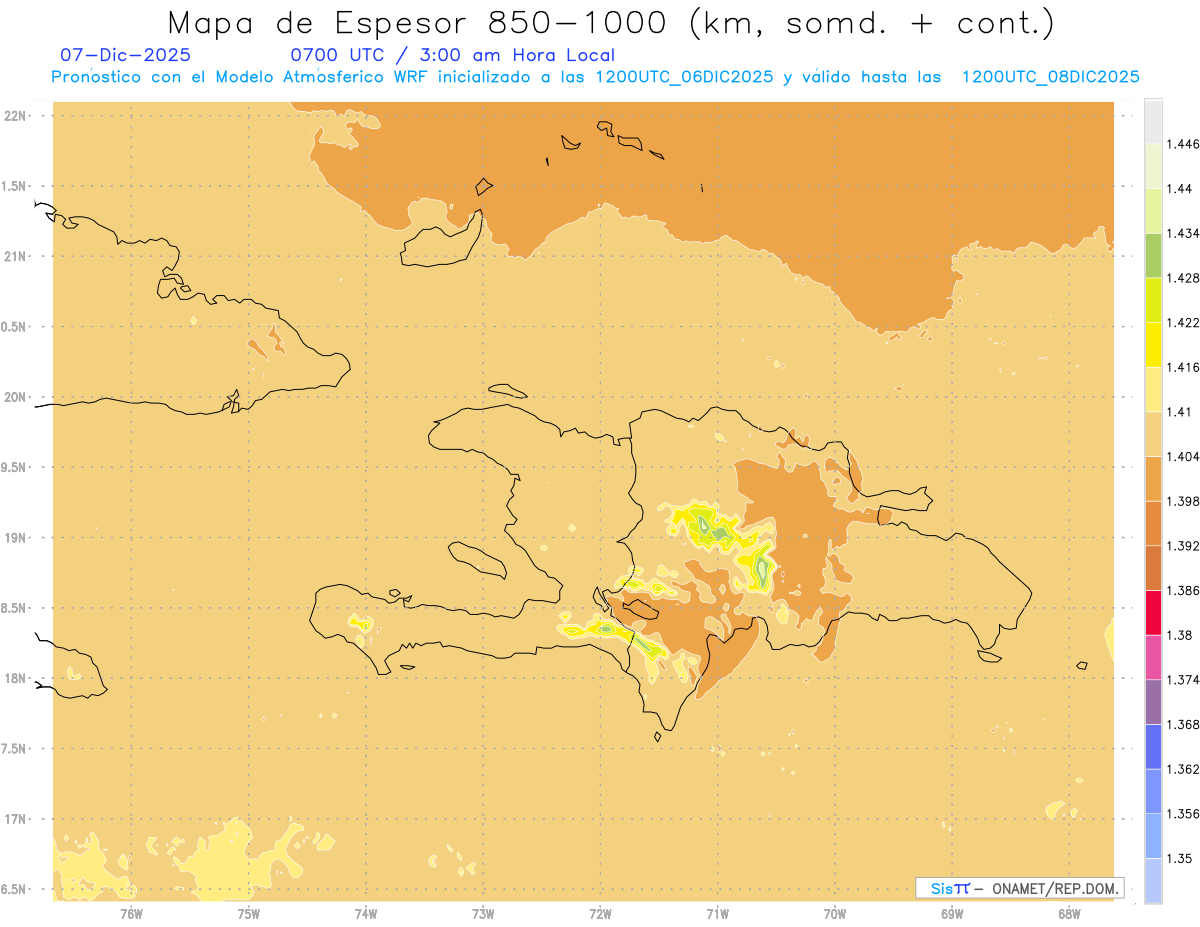Click the 72W longitude label
The height and width of the screenshot is (927, 1200).
(x=600, y=913)
